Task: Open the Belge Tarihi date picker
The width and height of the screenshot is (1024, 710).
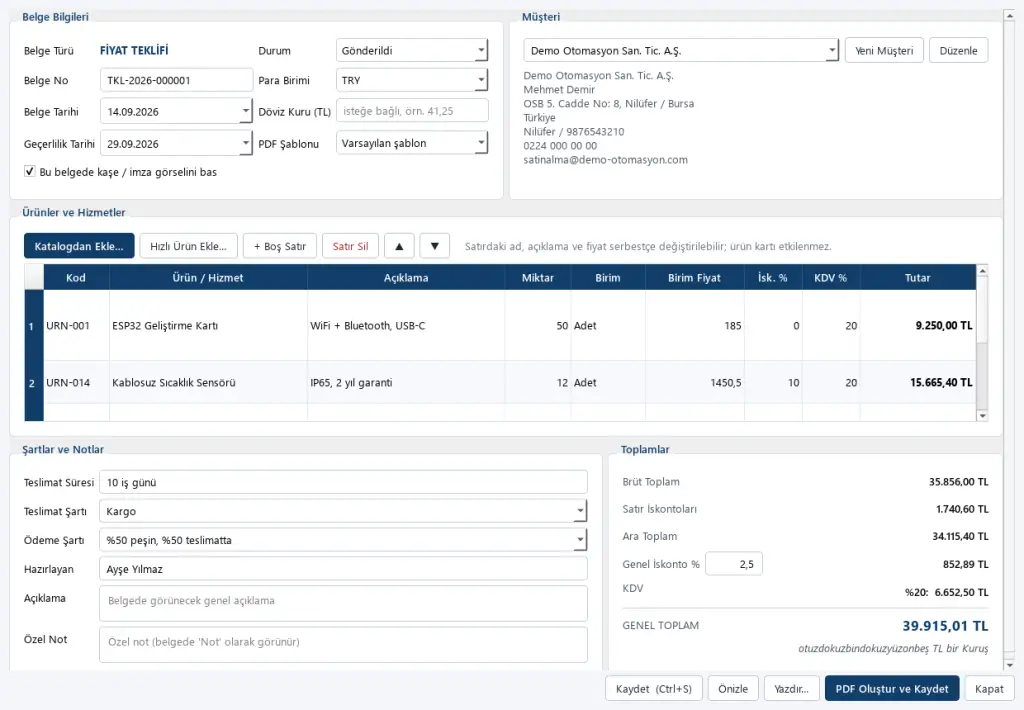Action: [x=246, y=112]
